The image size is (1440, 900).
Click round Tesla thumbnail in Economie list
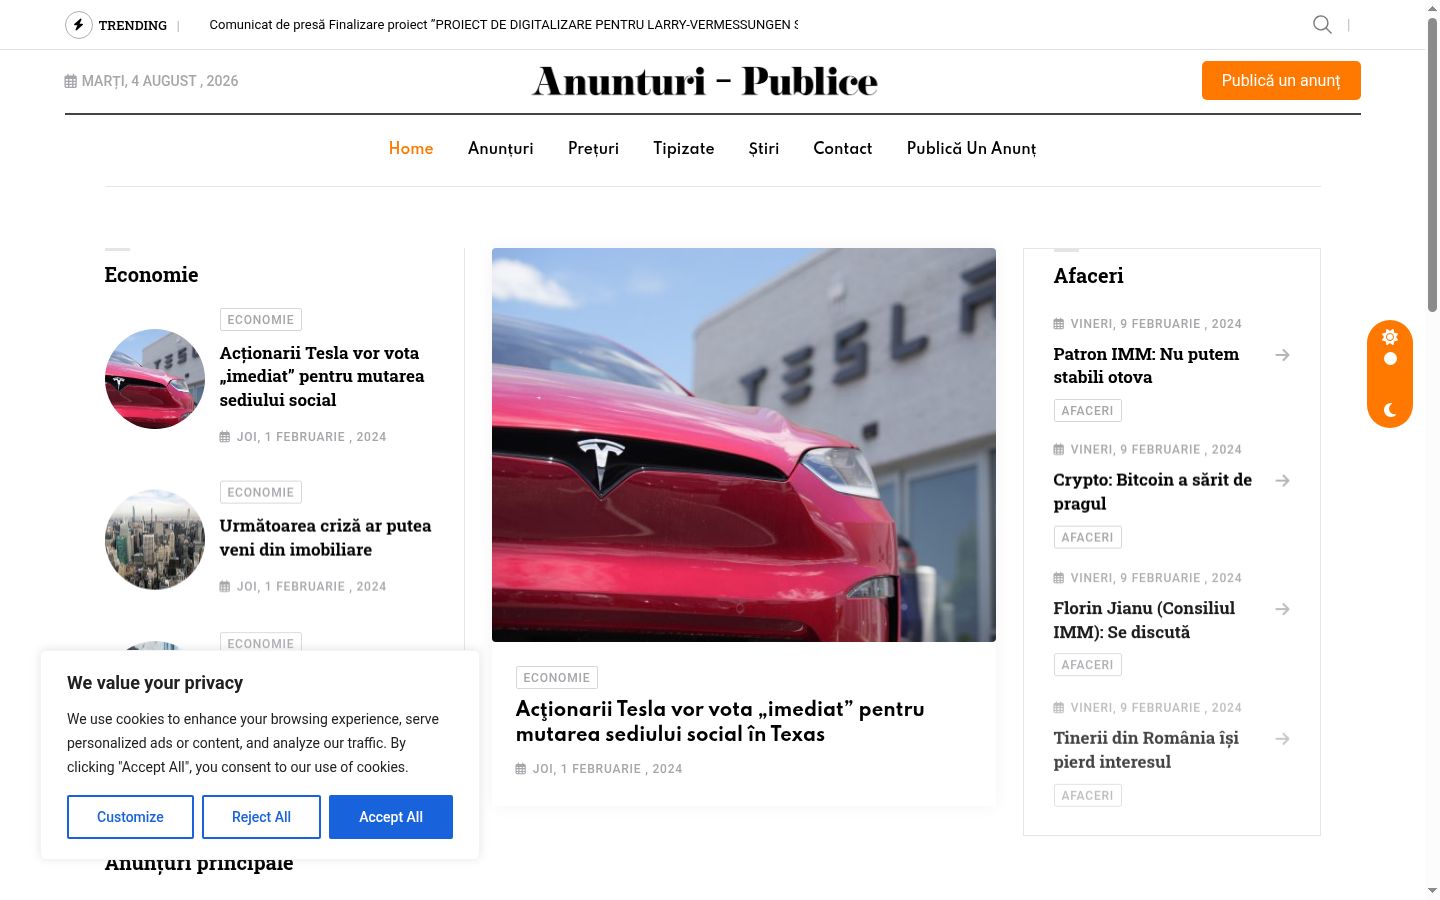pos(155,379)
